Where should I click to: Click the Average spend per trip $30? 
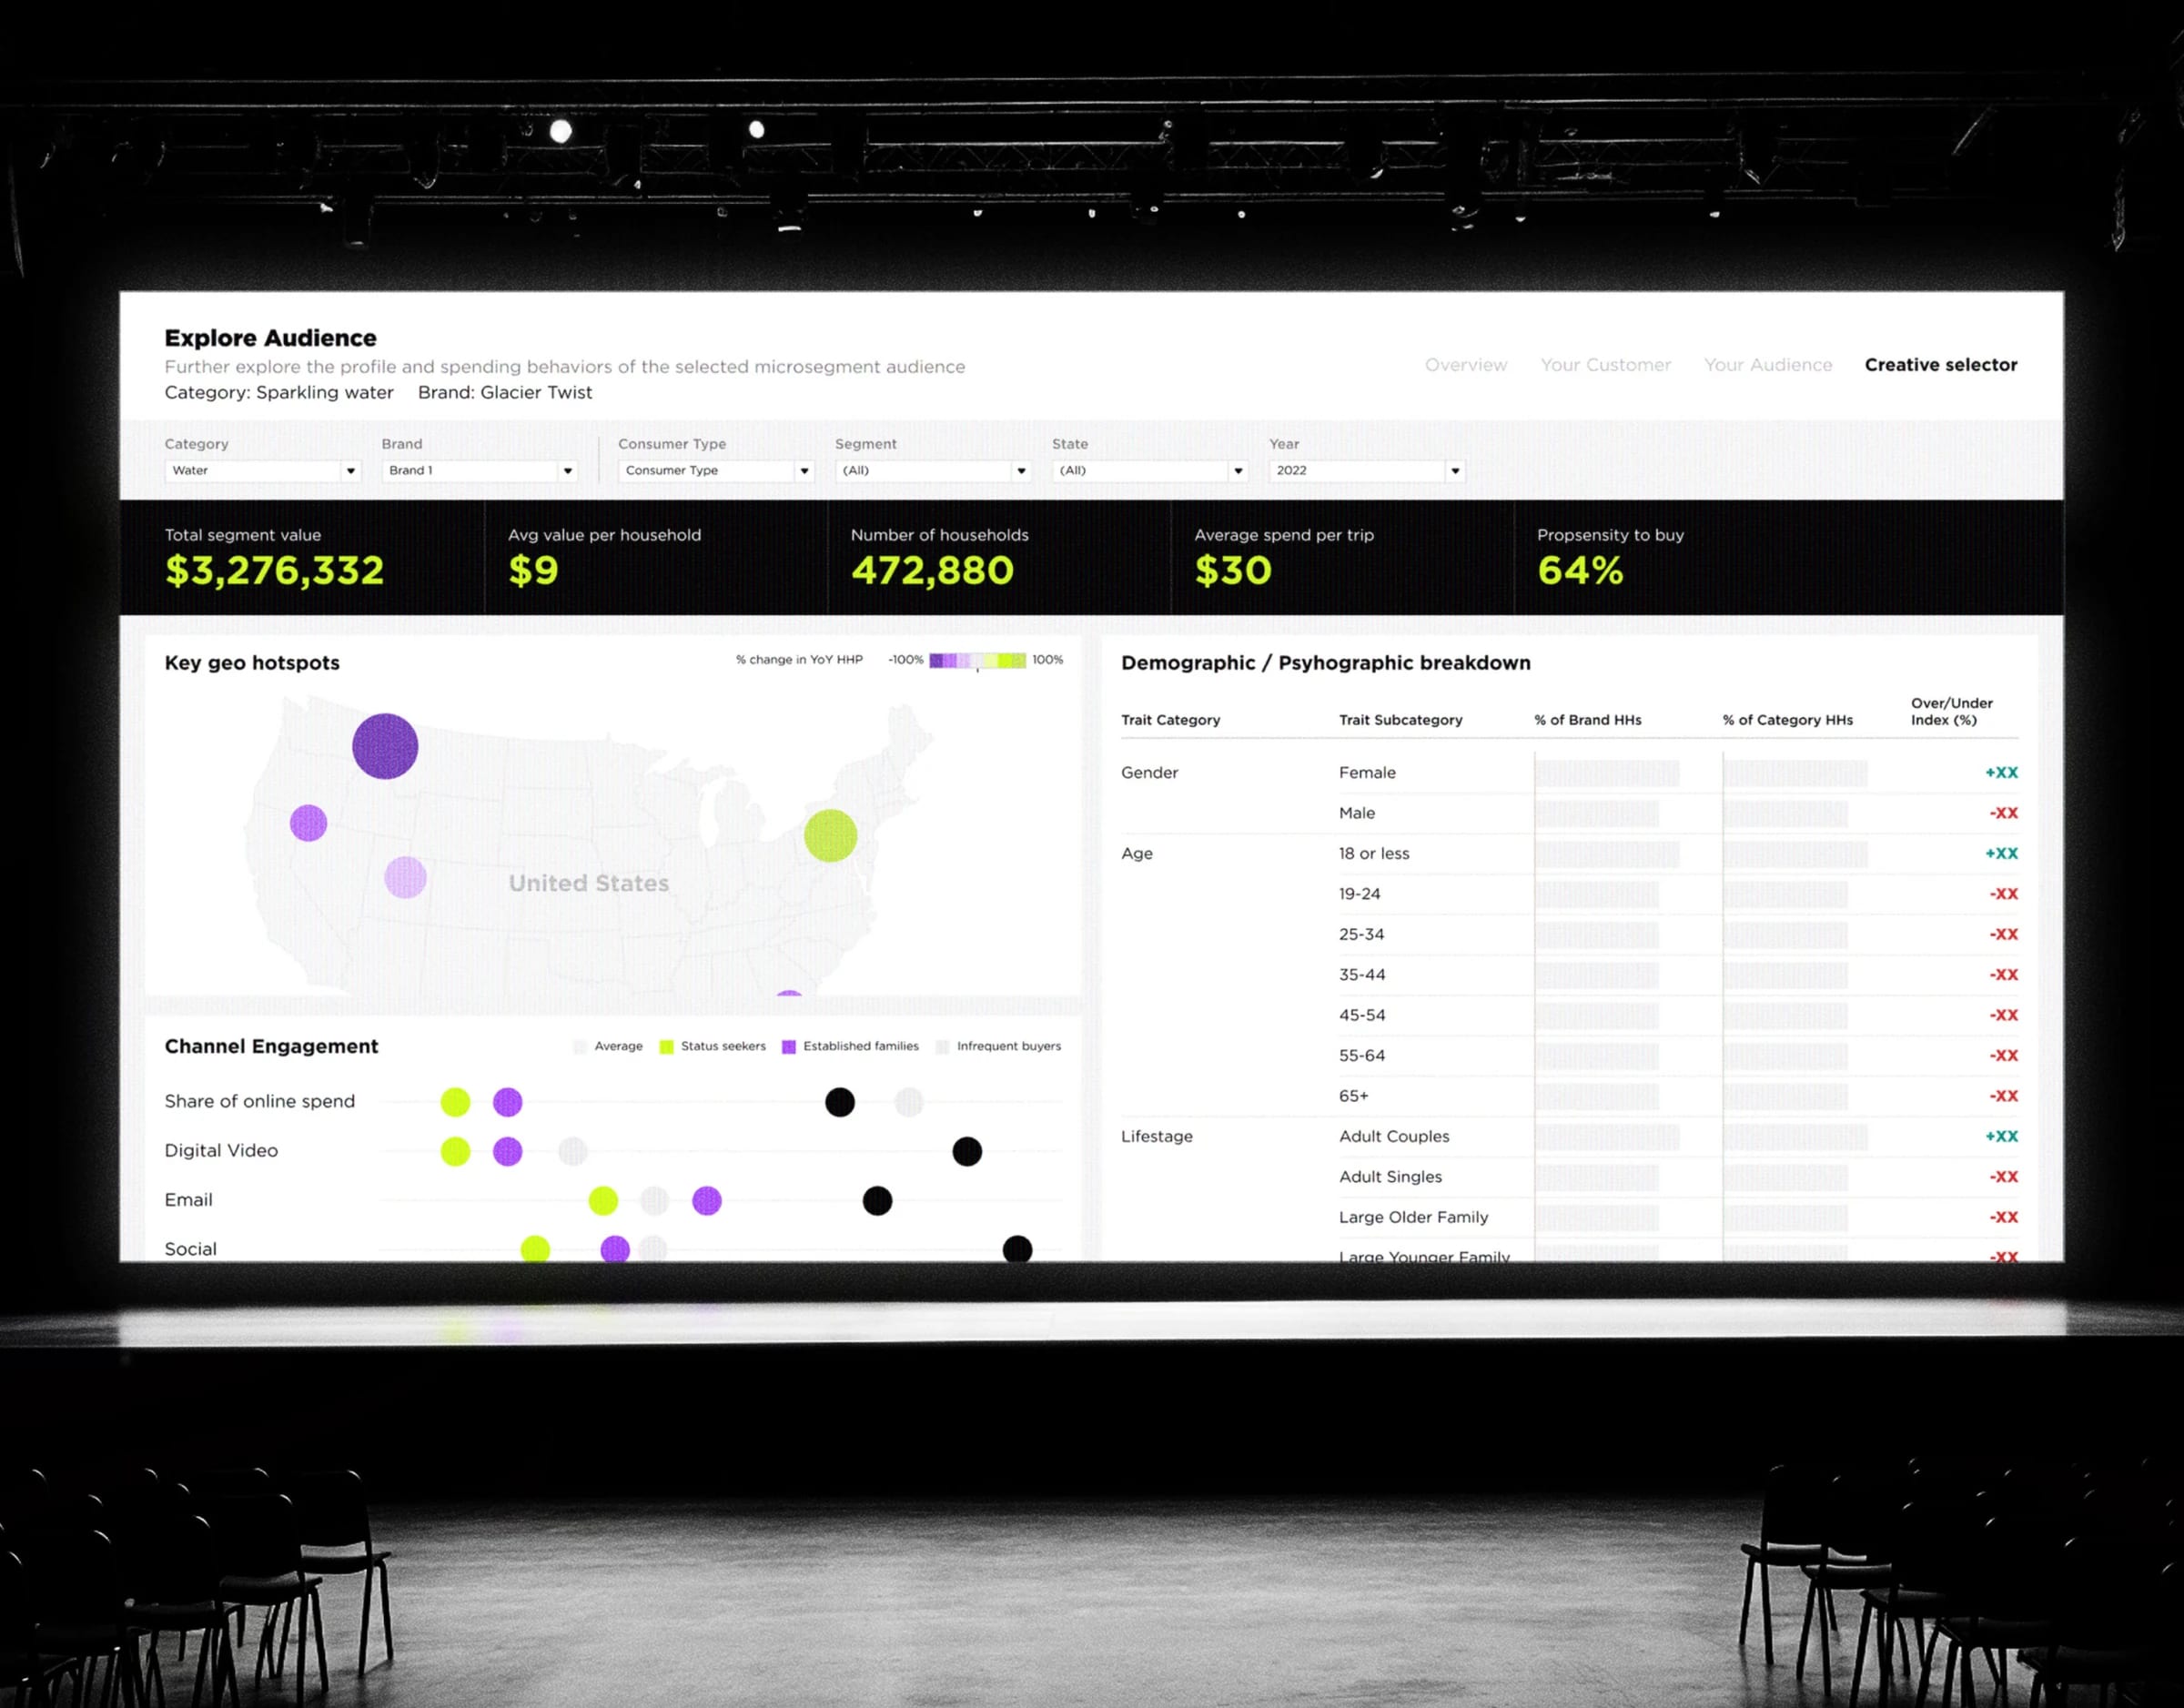point(1233,570)
